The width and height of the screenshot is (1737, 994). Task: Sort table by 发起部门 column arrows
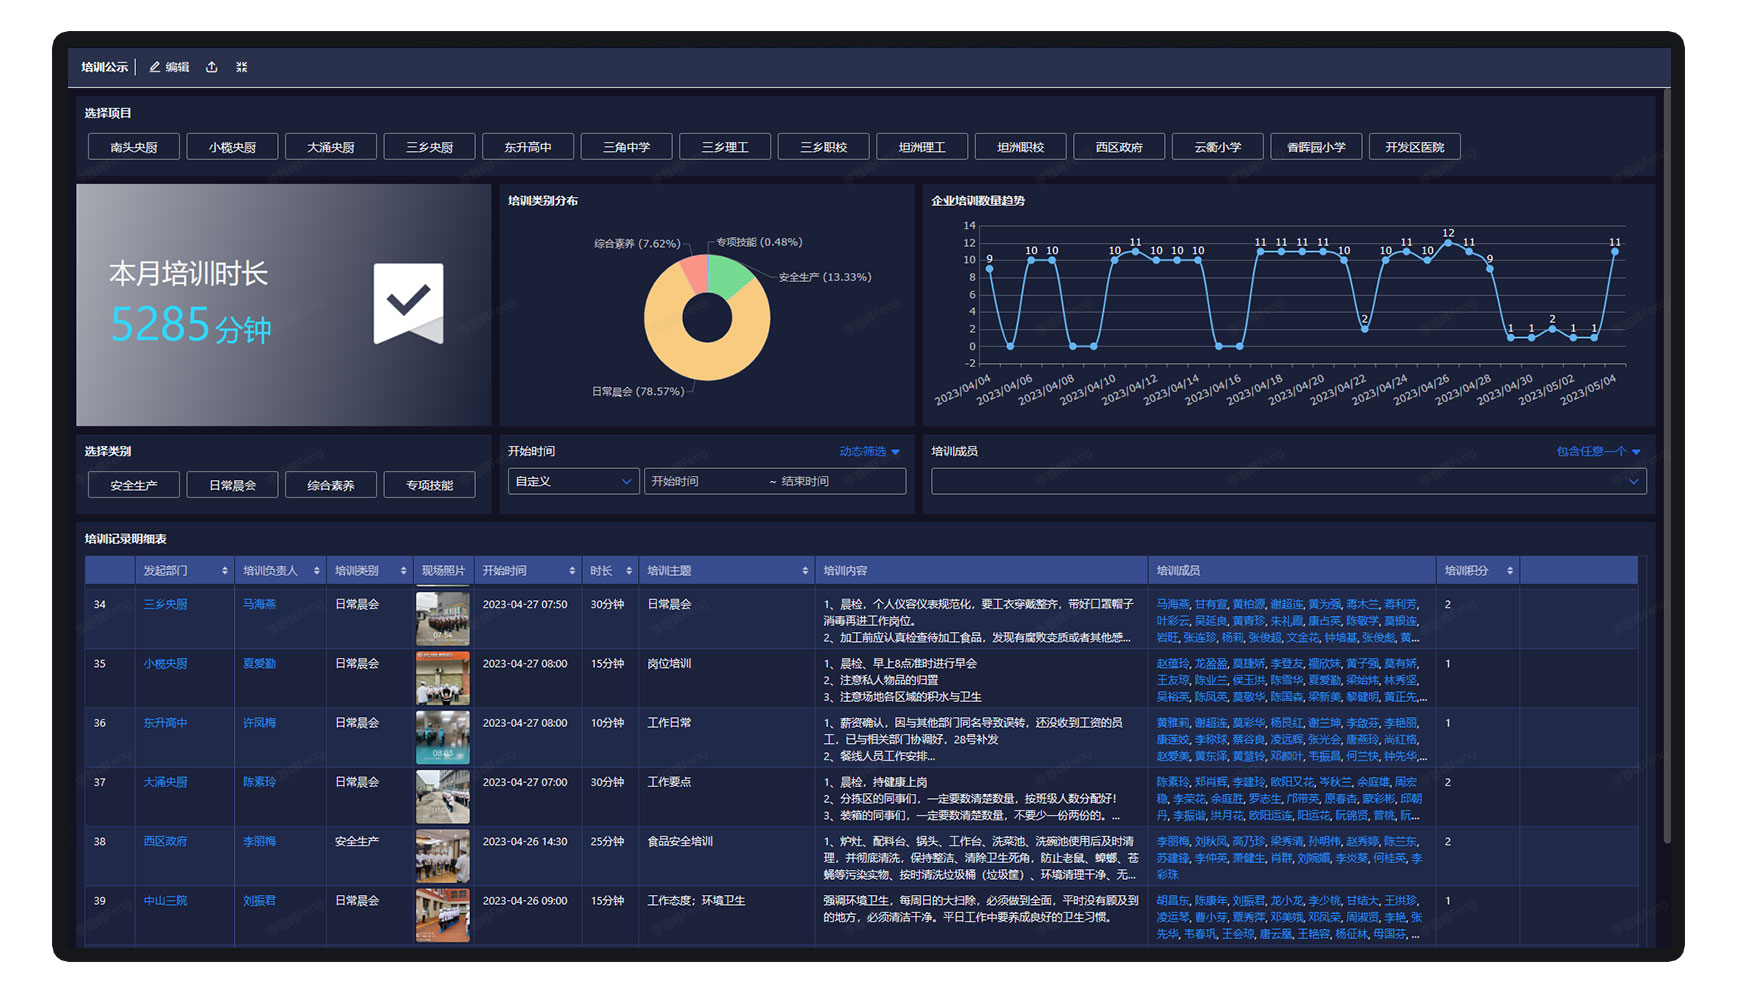[x=224, y=571]
